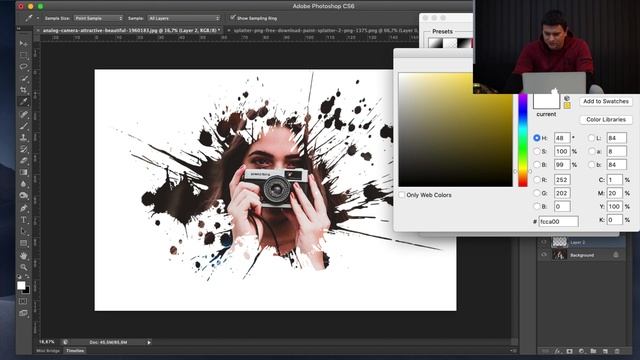The width and height of the screenshot is (640, 360).
Task: Click the R value input field
Action: click(562, 180)
